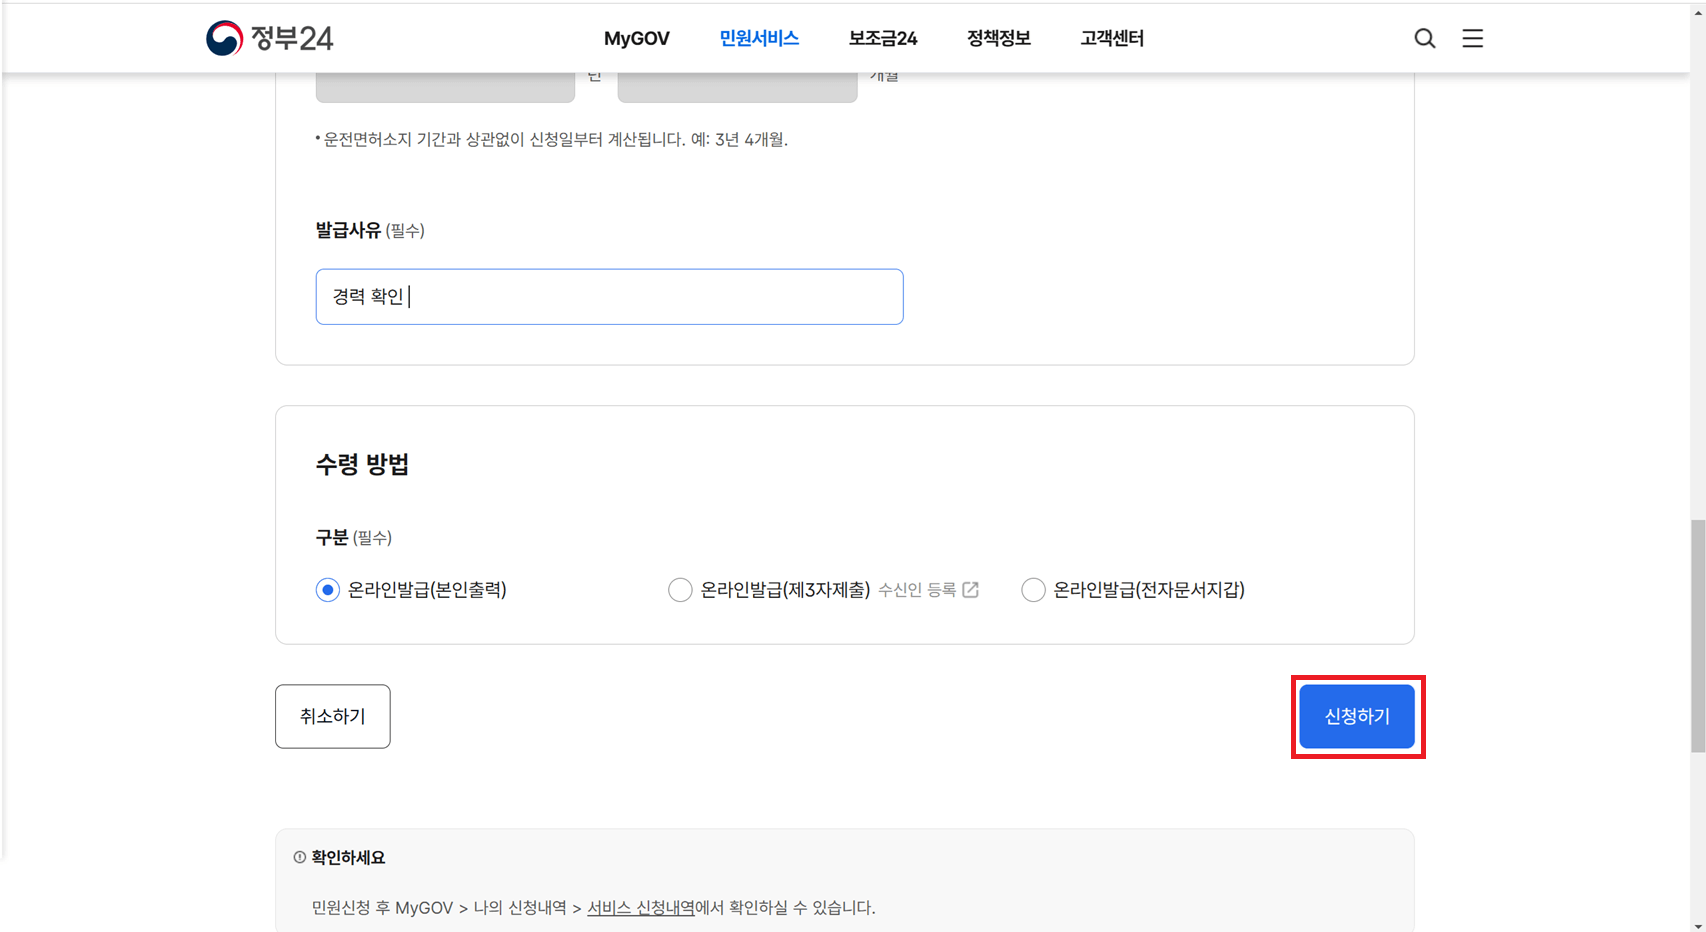Click the 발급사유 (필수) label

coord(370,230)
